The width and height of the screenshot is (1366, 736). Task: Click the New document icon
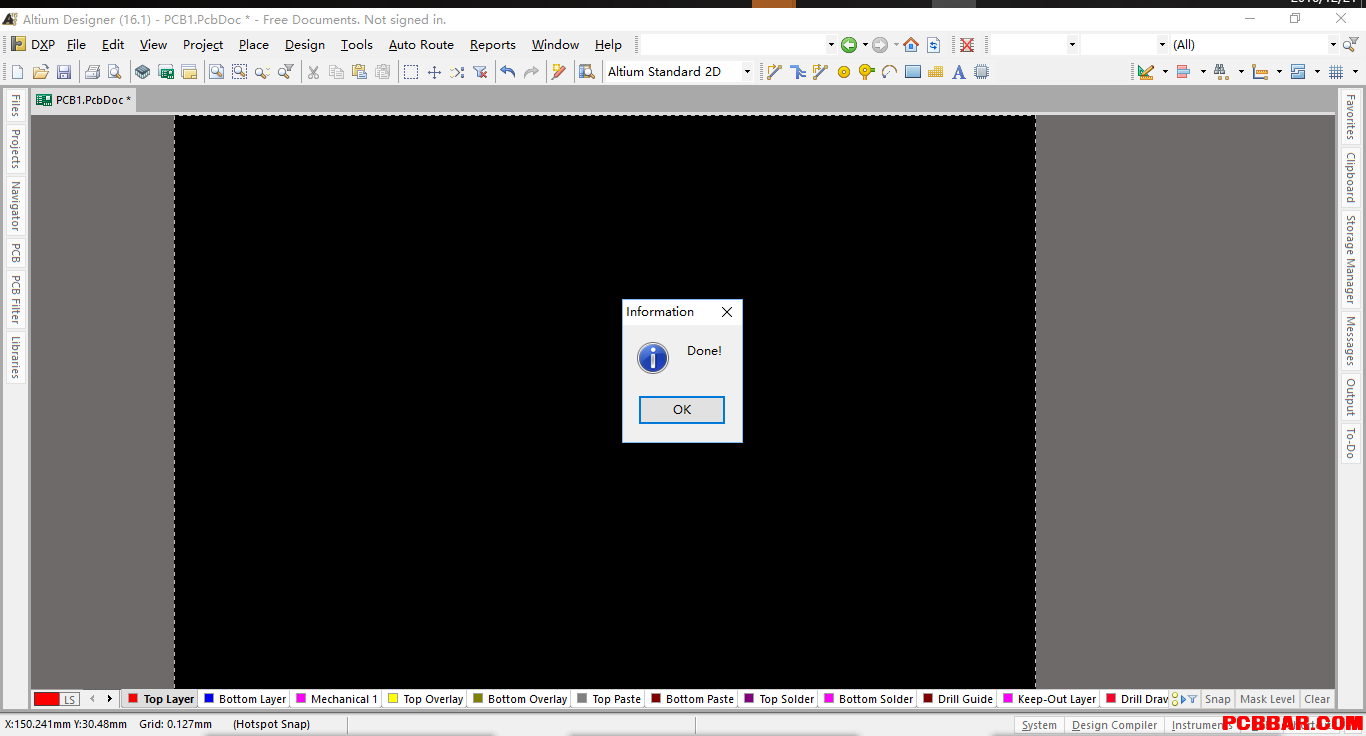(x=17, y=72)
